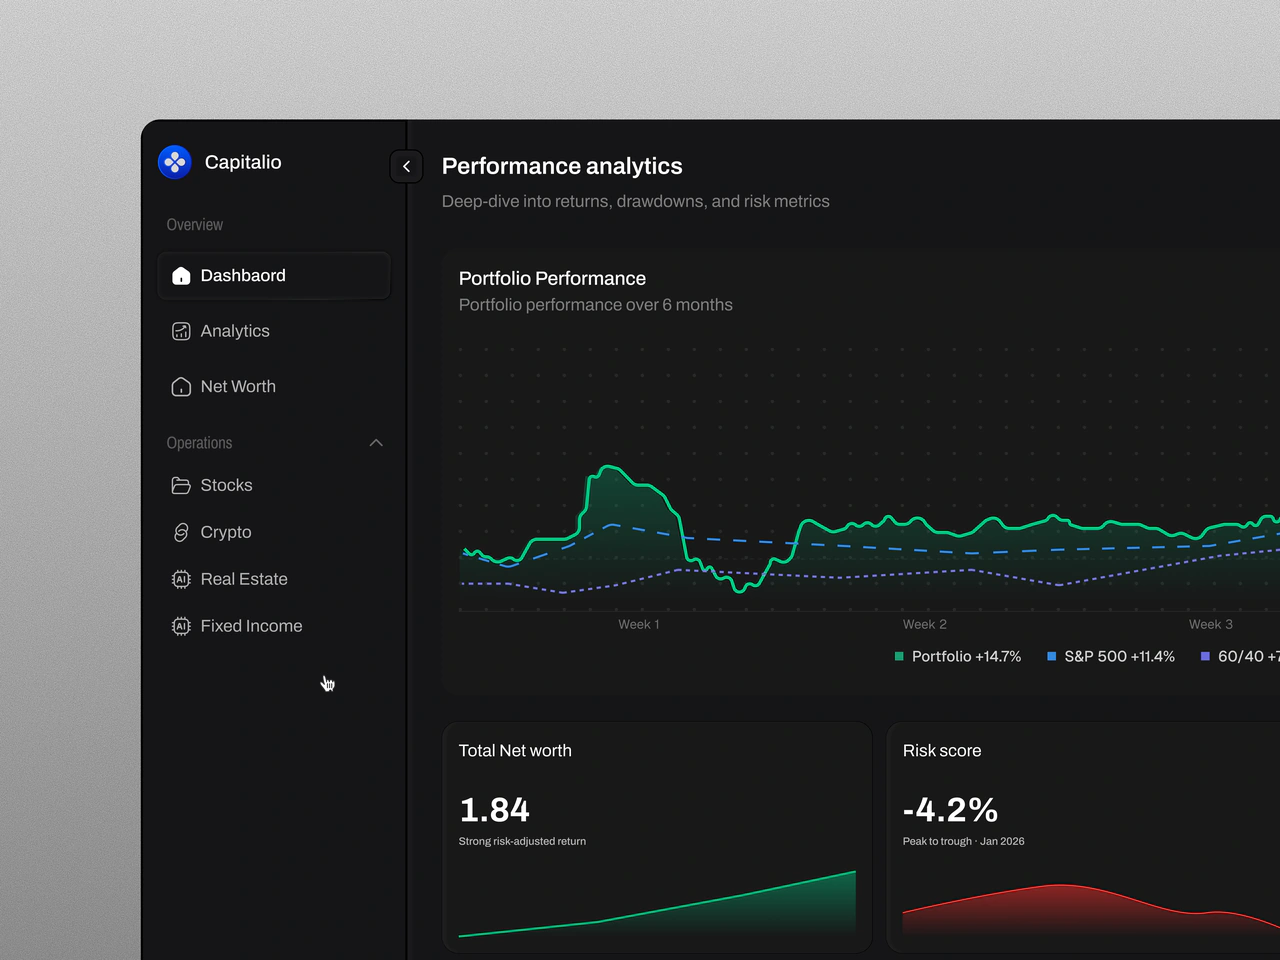
Task: Click the Week 1 axis label
Action: click(x=639, y=624)
